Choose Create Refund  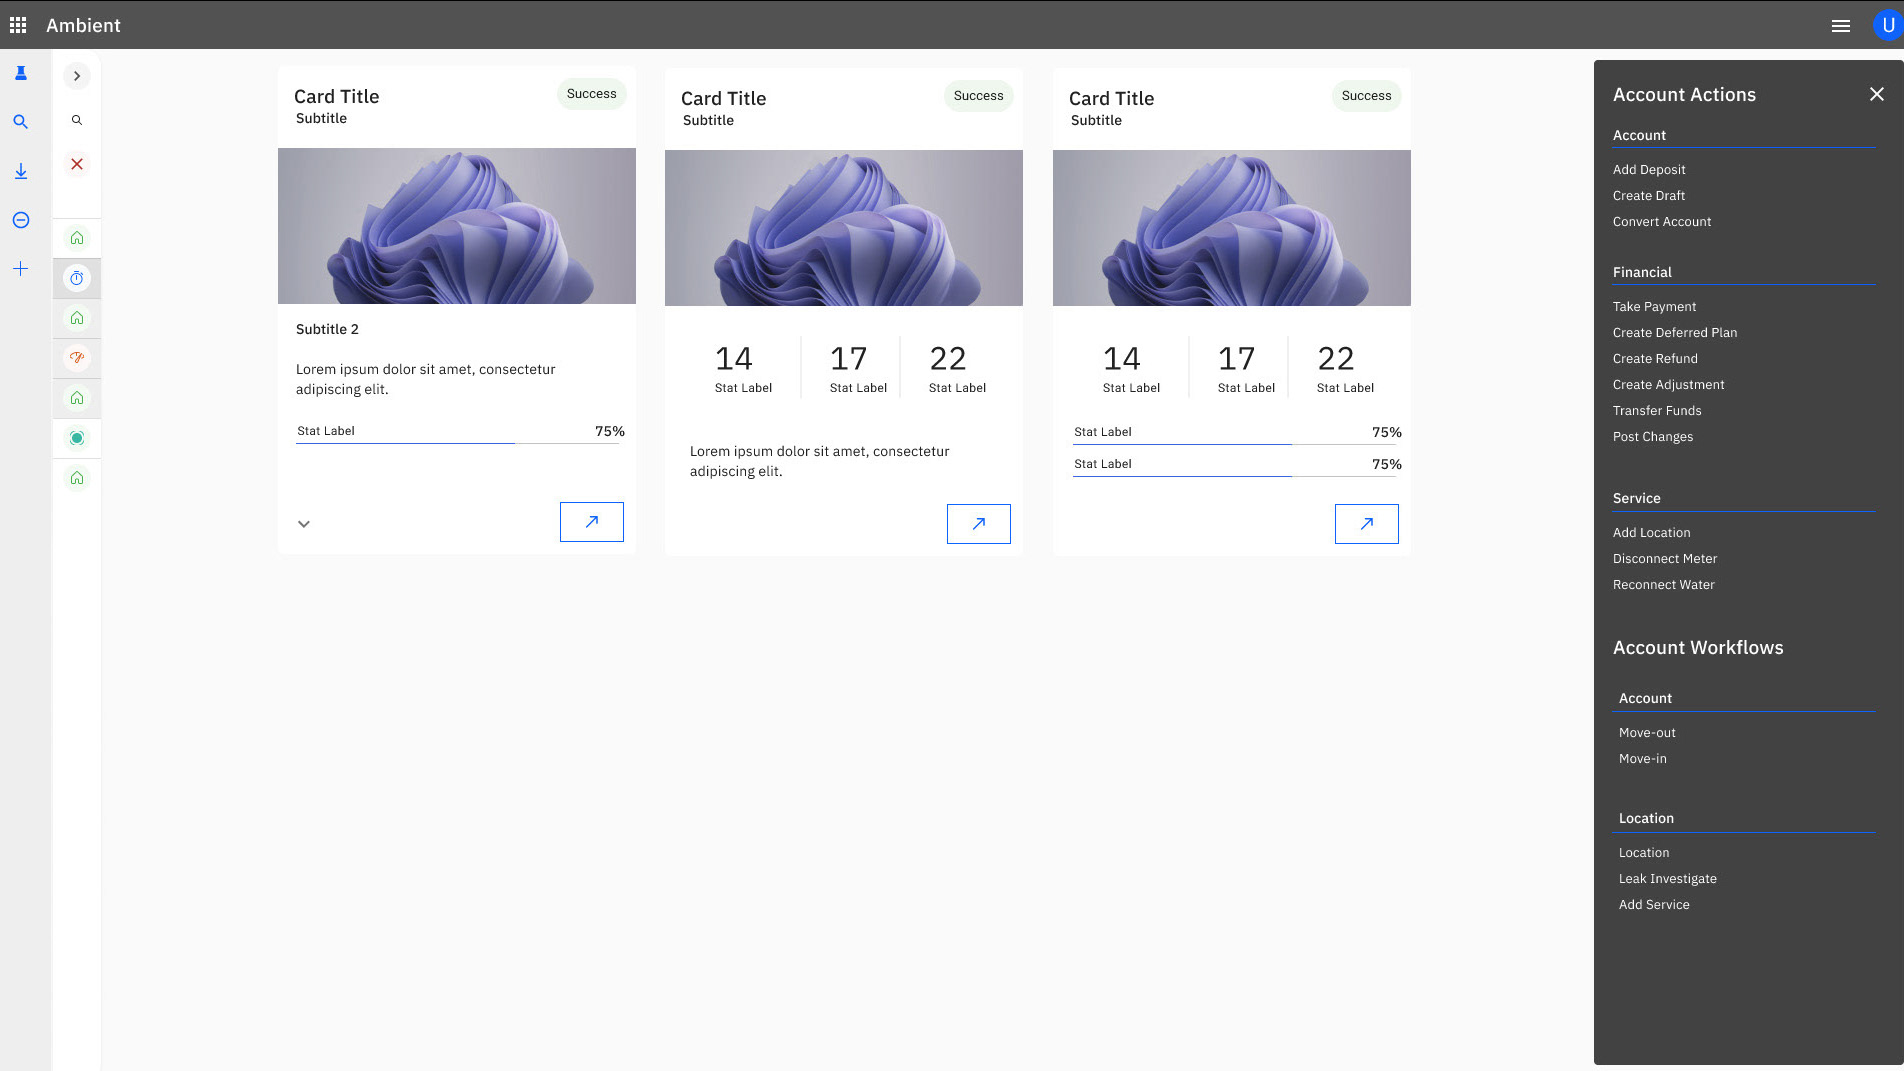click(x=1655, y=359)
